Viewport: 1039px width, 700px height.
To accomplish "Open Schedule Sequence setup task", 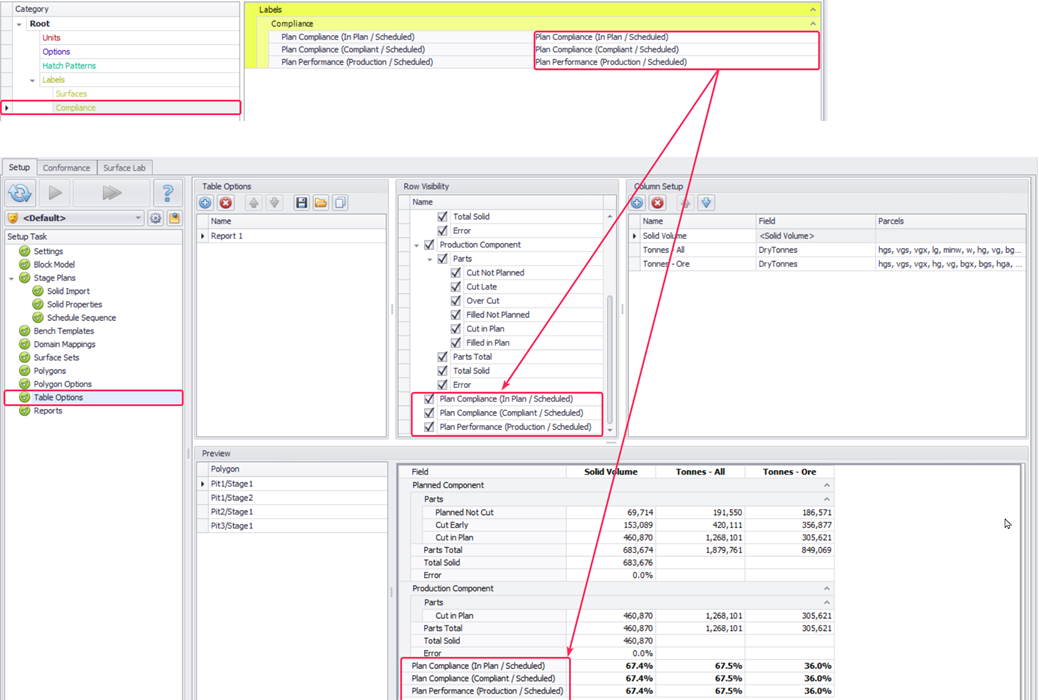I will point(82,318).
